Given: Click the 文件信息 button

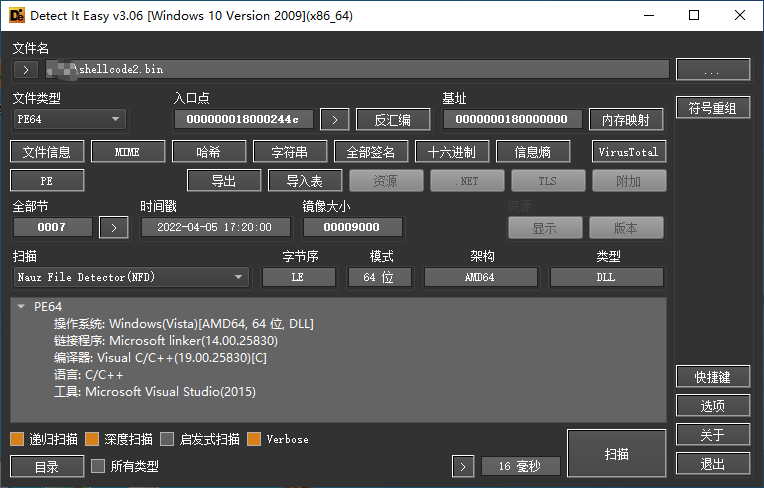Looking at the screenshot, I should pyautogui.click(x=47, y=152).
